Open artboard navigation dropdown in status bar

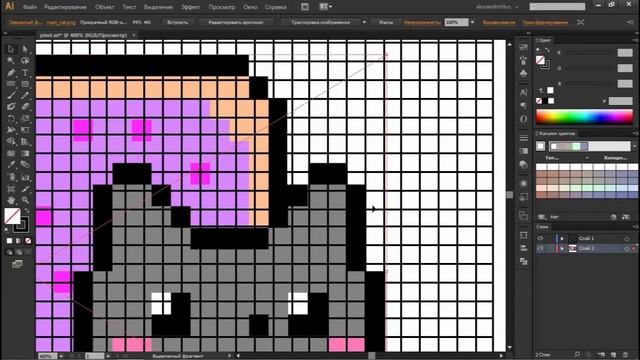108,356
